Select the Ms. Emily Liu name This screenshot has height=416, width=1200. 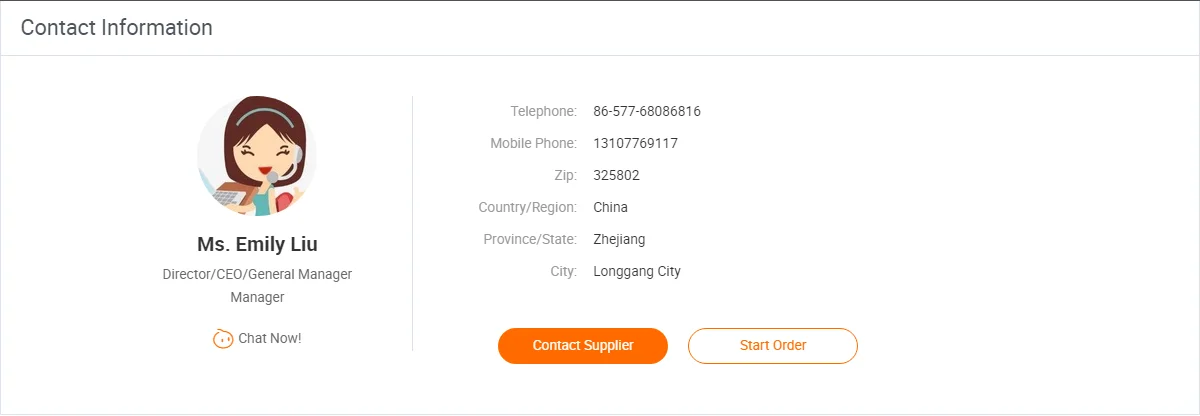(257, 245)
